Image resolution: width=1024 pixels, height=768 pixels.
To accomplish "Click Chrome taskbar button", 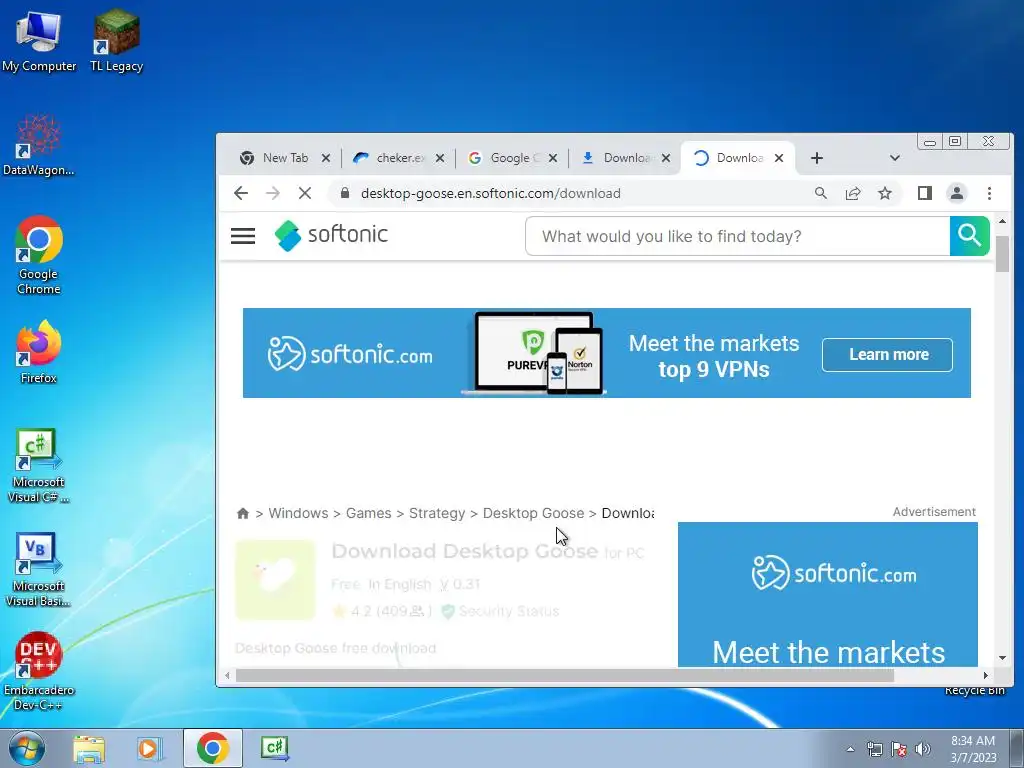I will pos(212,748).
